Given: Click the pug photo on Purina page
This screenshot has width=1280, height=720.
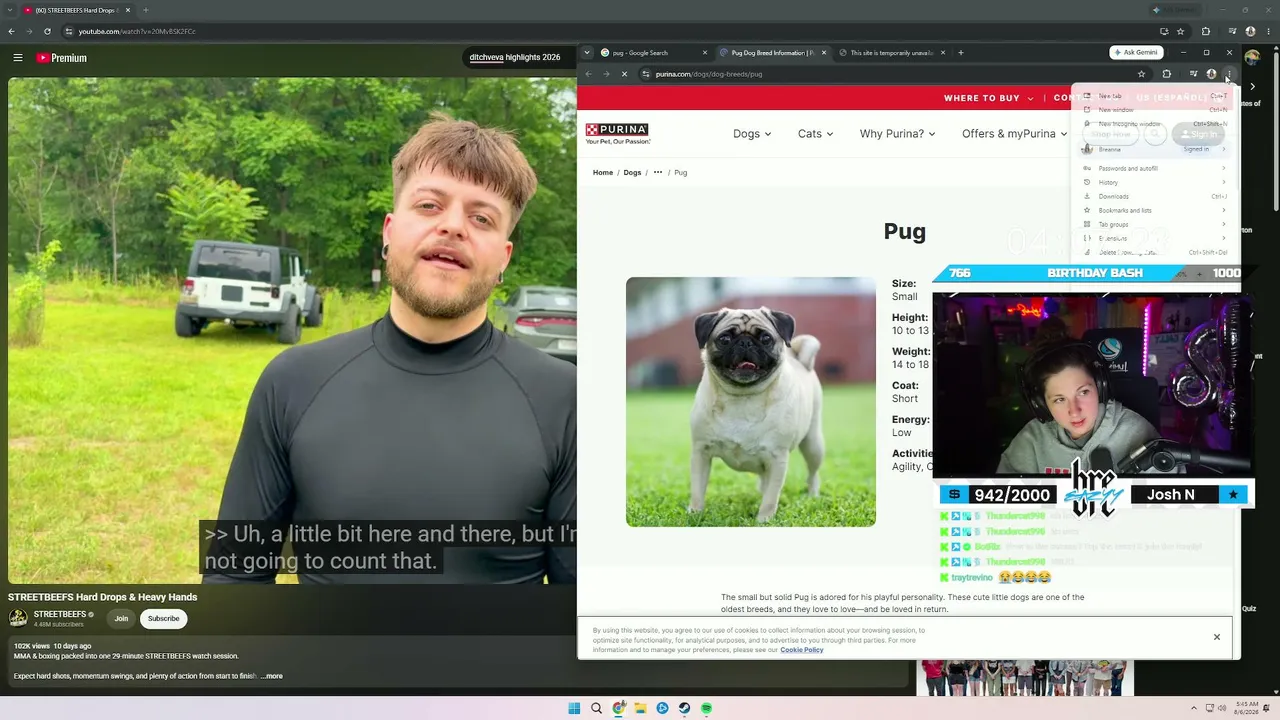Looking at the screenshot, I should [x=751, y=402].
